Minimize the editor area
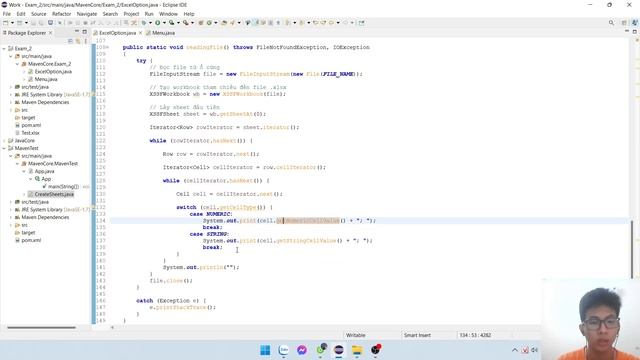Viewport: 640px width, 360px height. 627,31
